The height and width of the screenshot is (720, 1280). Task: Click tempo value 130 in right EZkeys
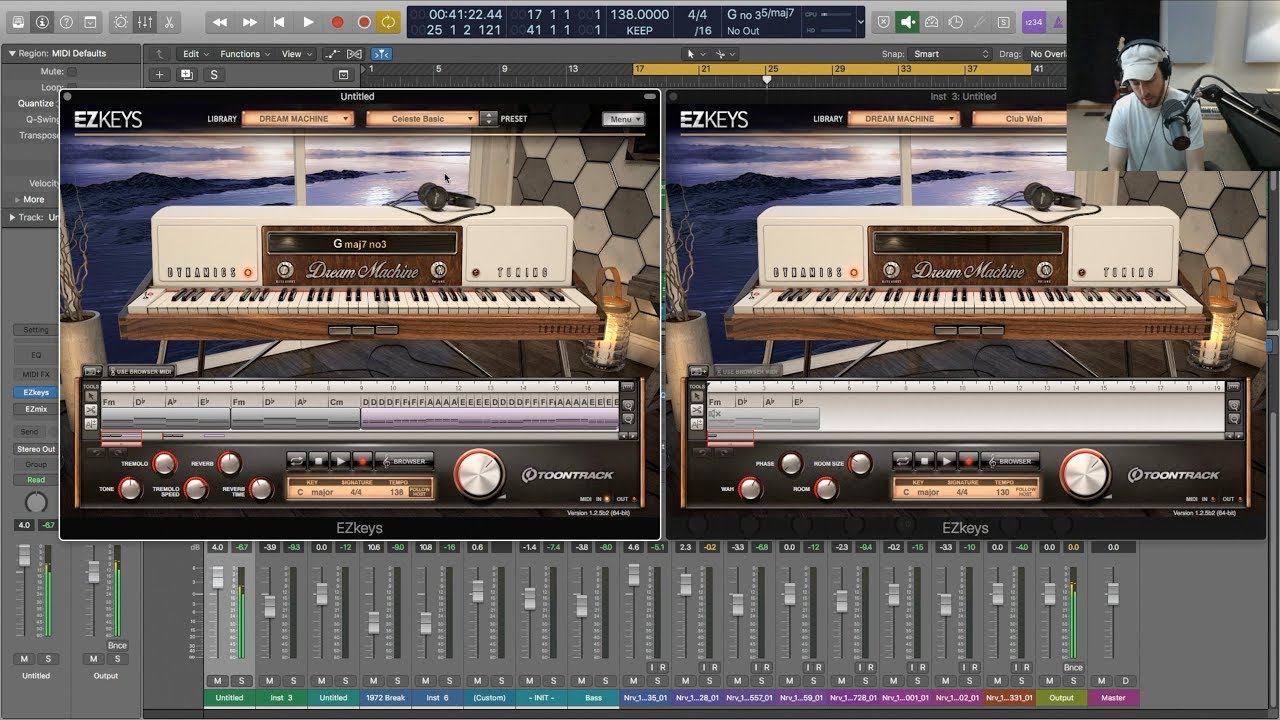click(x=1003, y=492)
